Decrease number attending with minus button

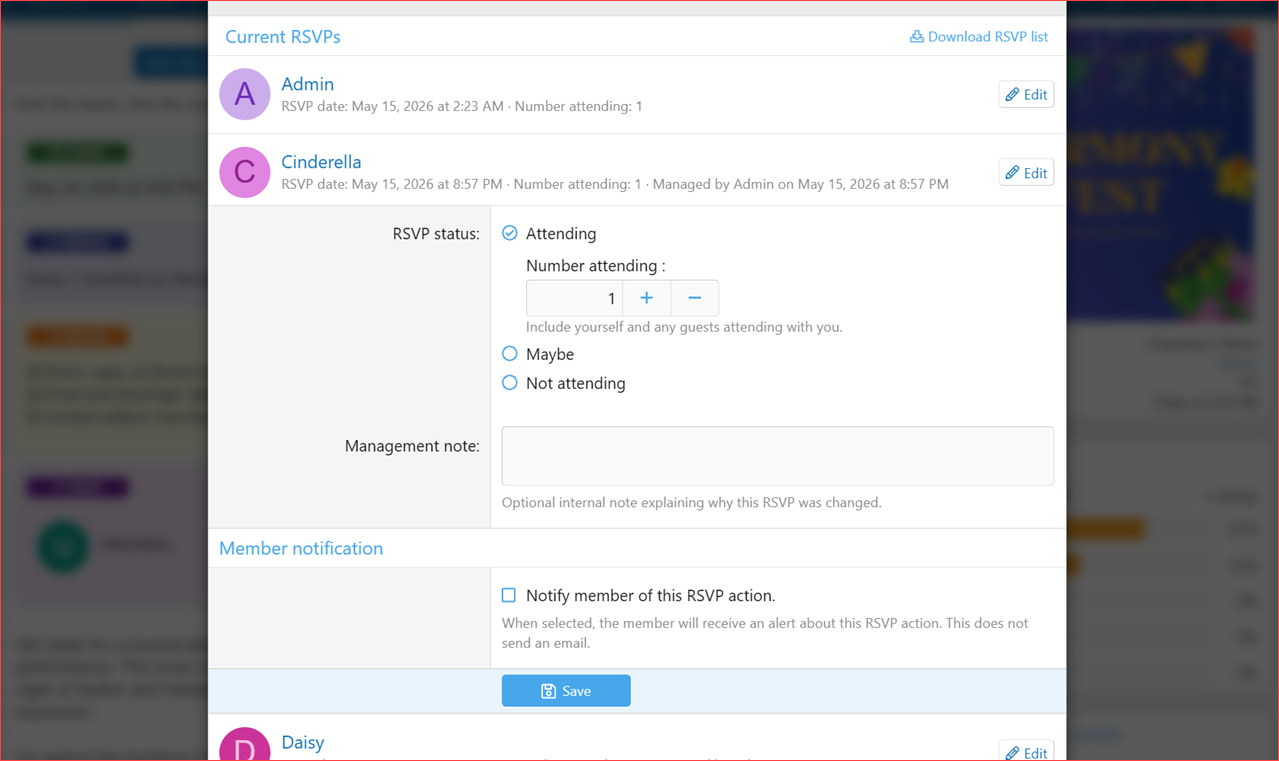click(x=695, y=298)
